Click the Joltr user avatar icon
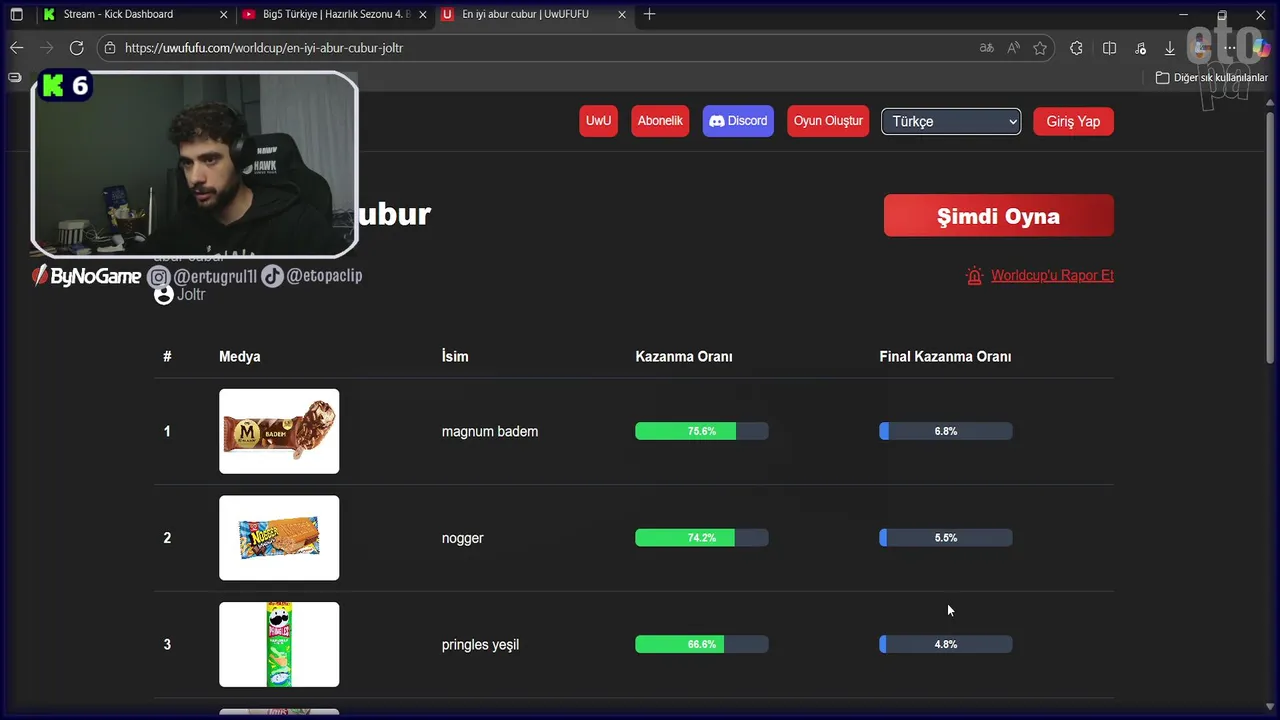 tap(163, 295)
